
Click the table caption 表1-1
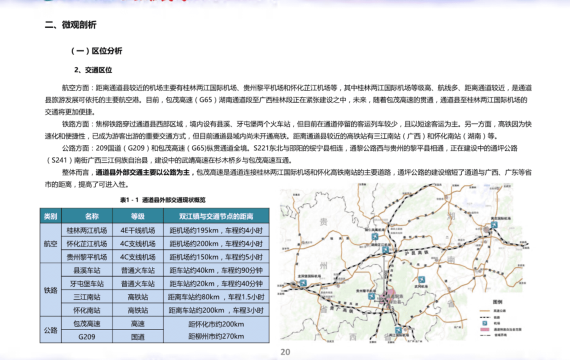click(x=162, y=200)
